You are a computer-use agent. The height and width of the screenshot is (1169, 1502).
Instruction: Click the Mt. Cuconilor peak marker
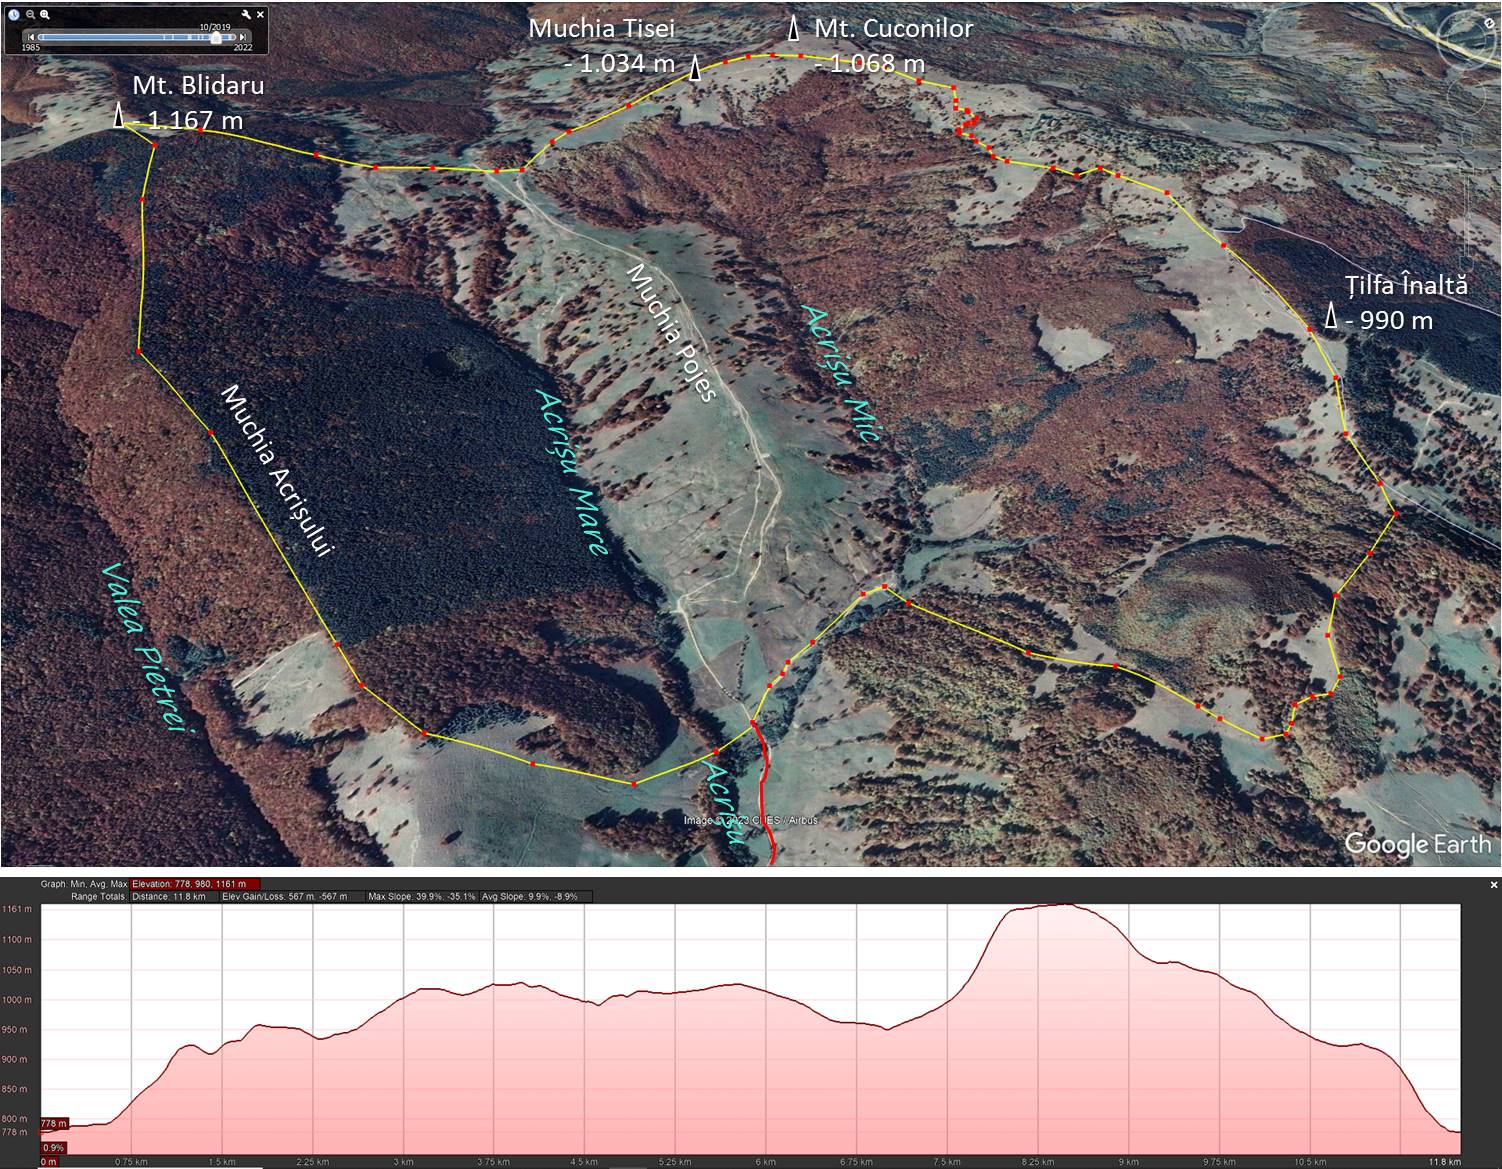[x=794, y=29]
